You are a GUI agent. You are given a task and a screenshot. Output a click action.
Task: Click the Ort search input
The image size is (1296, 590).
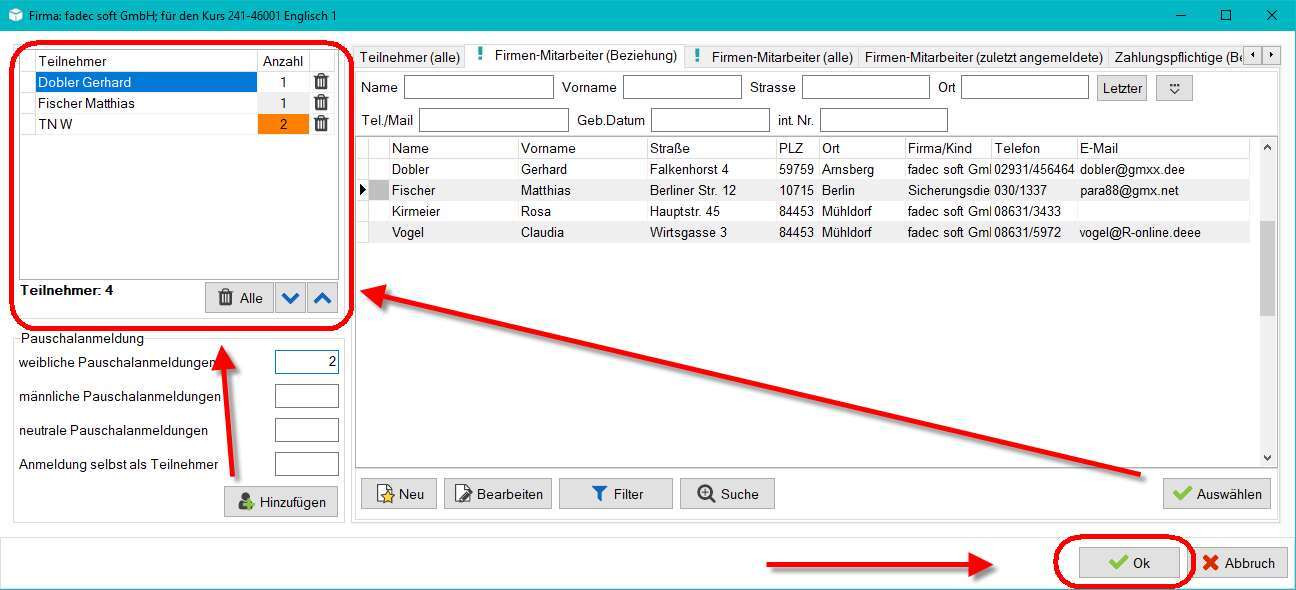tap(1025, 87)
